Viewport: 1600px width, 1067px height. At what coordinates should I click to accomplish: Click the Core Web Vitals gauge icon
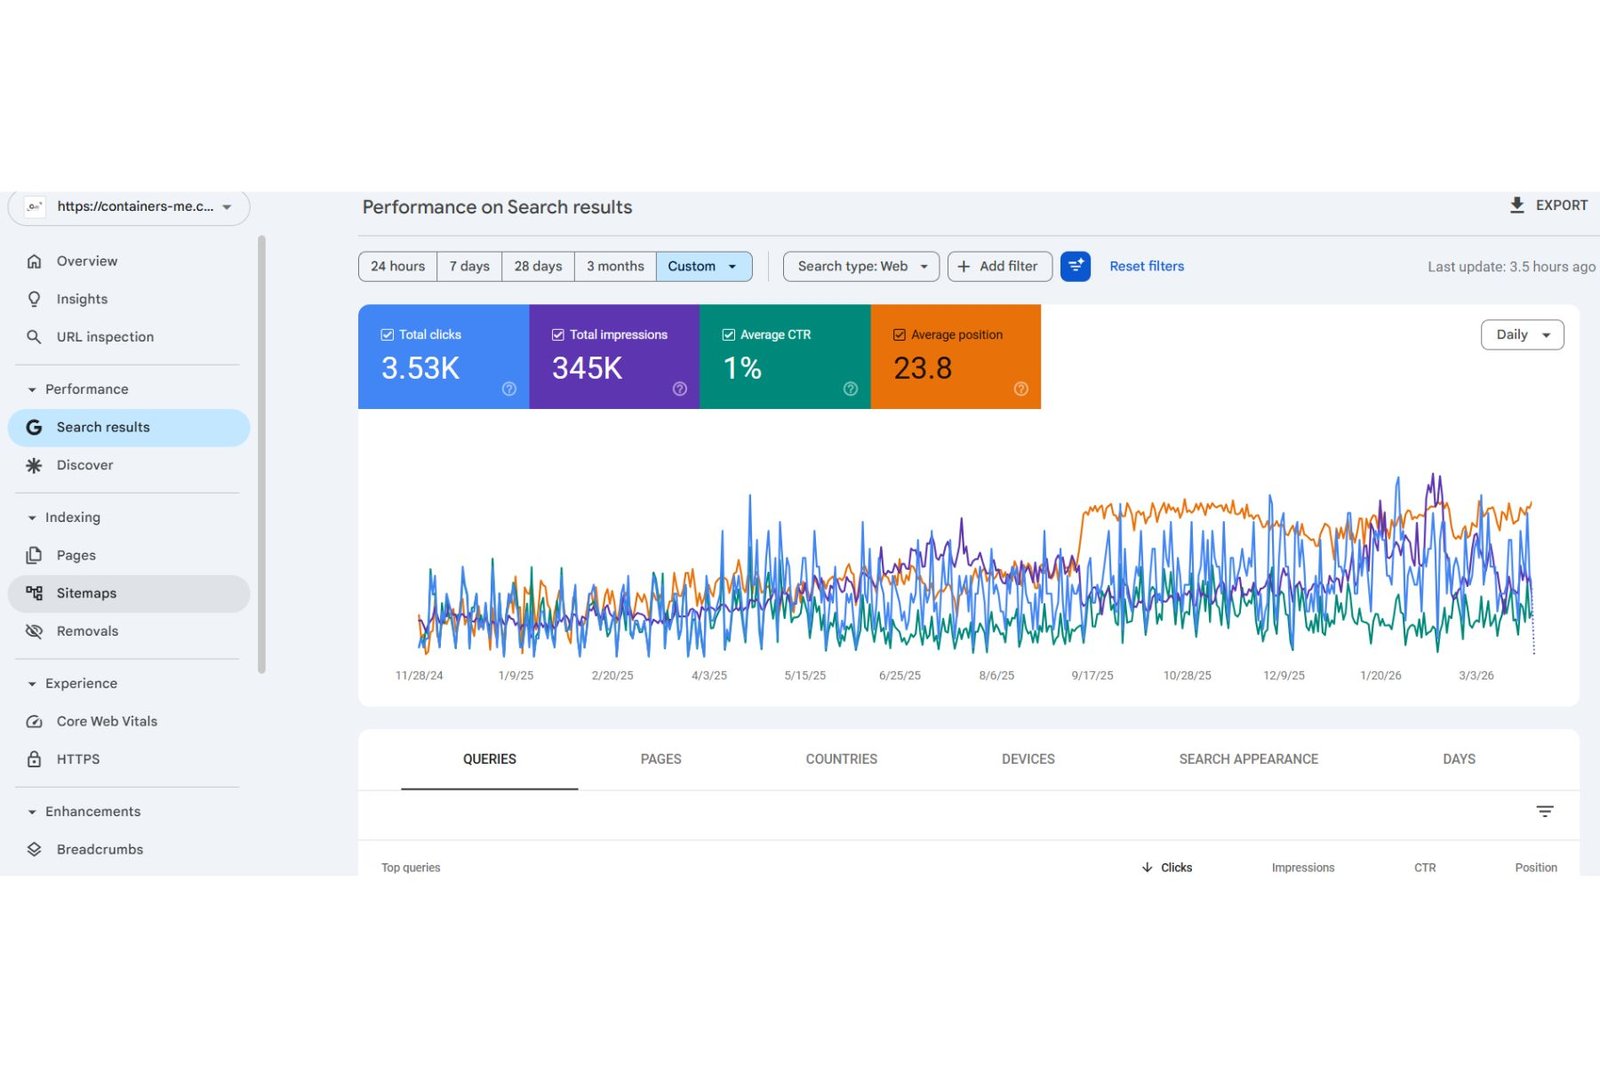coord(34,721)
